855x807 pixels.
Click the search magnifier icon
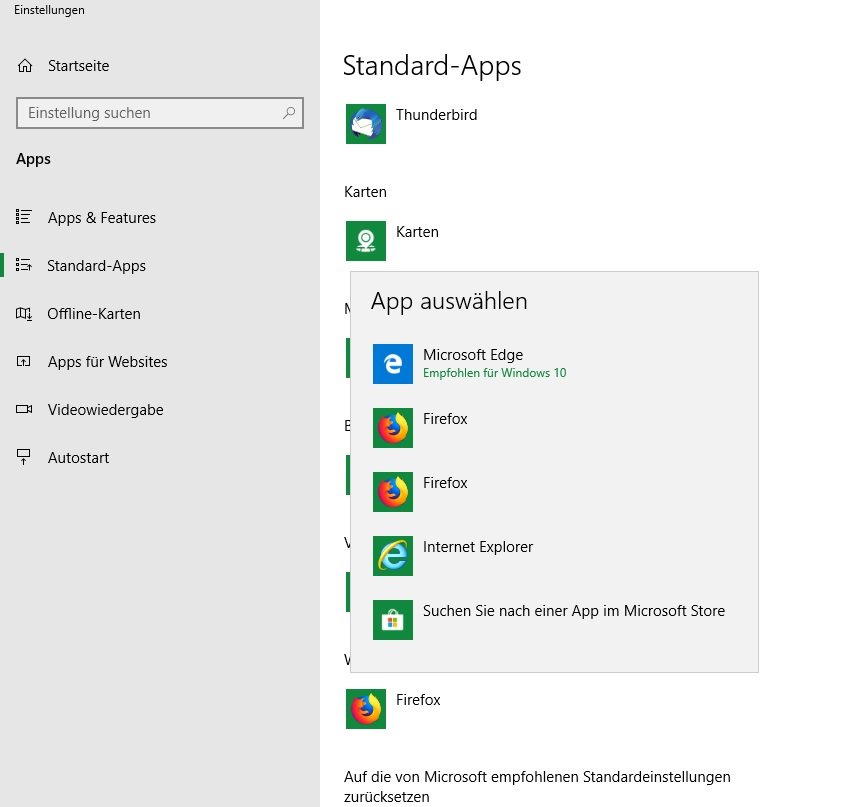289,113
